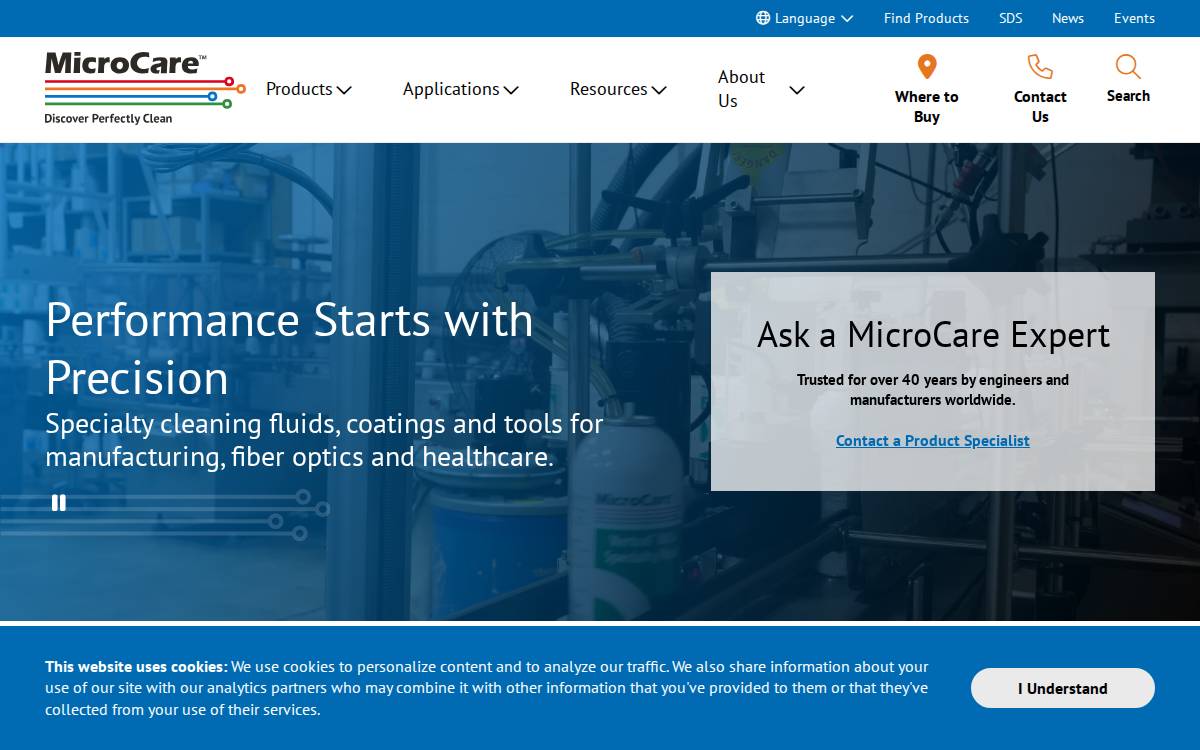Click the globe icon beside Language
Screen dimensions: 1200x750
763,18
